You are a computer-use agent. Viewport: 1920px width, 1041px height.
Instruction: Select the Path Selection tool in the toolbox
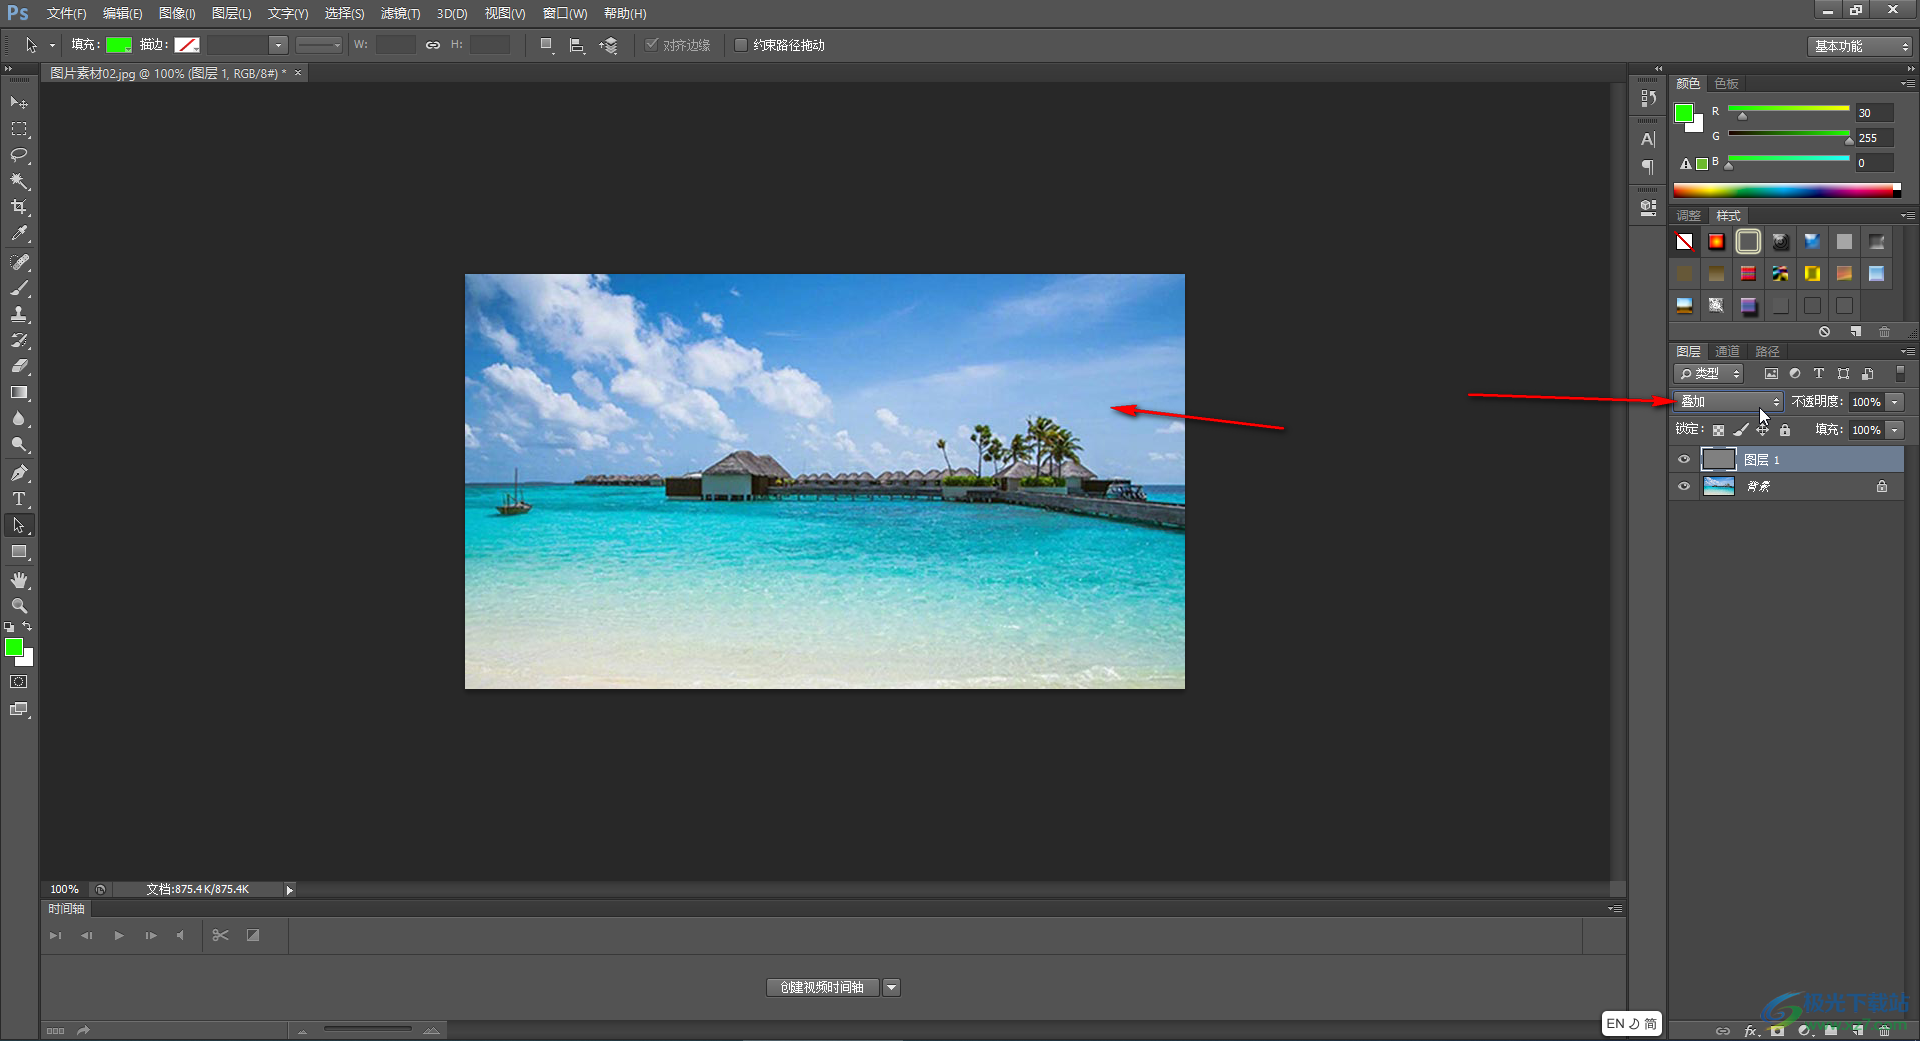pos(19,525)
